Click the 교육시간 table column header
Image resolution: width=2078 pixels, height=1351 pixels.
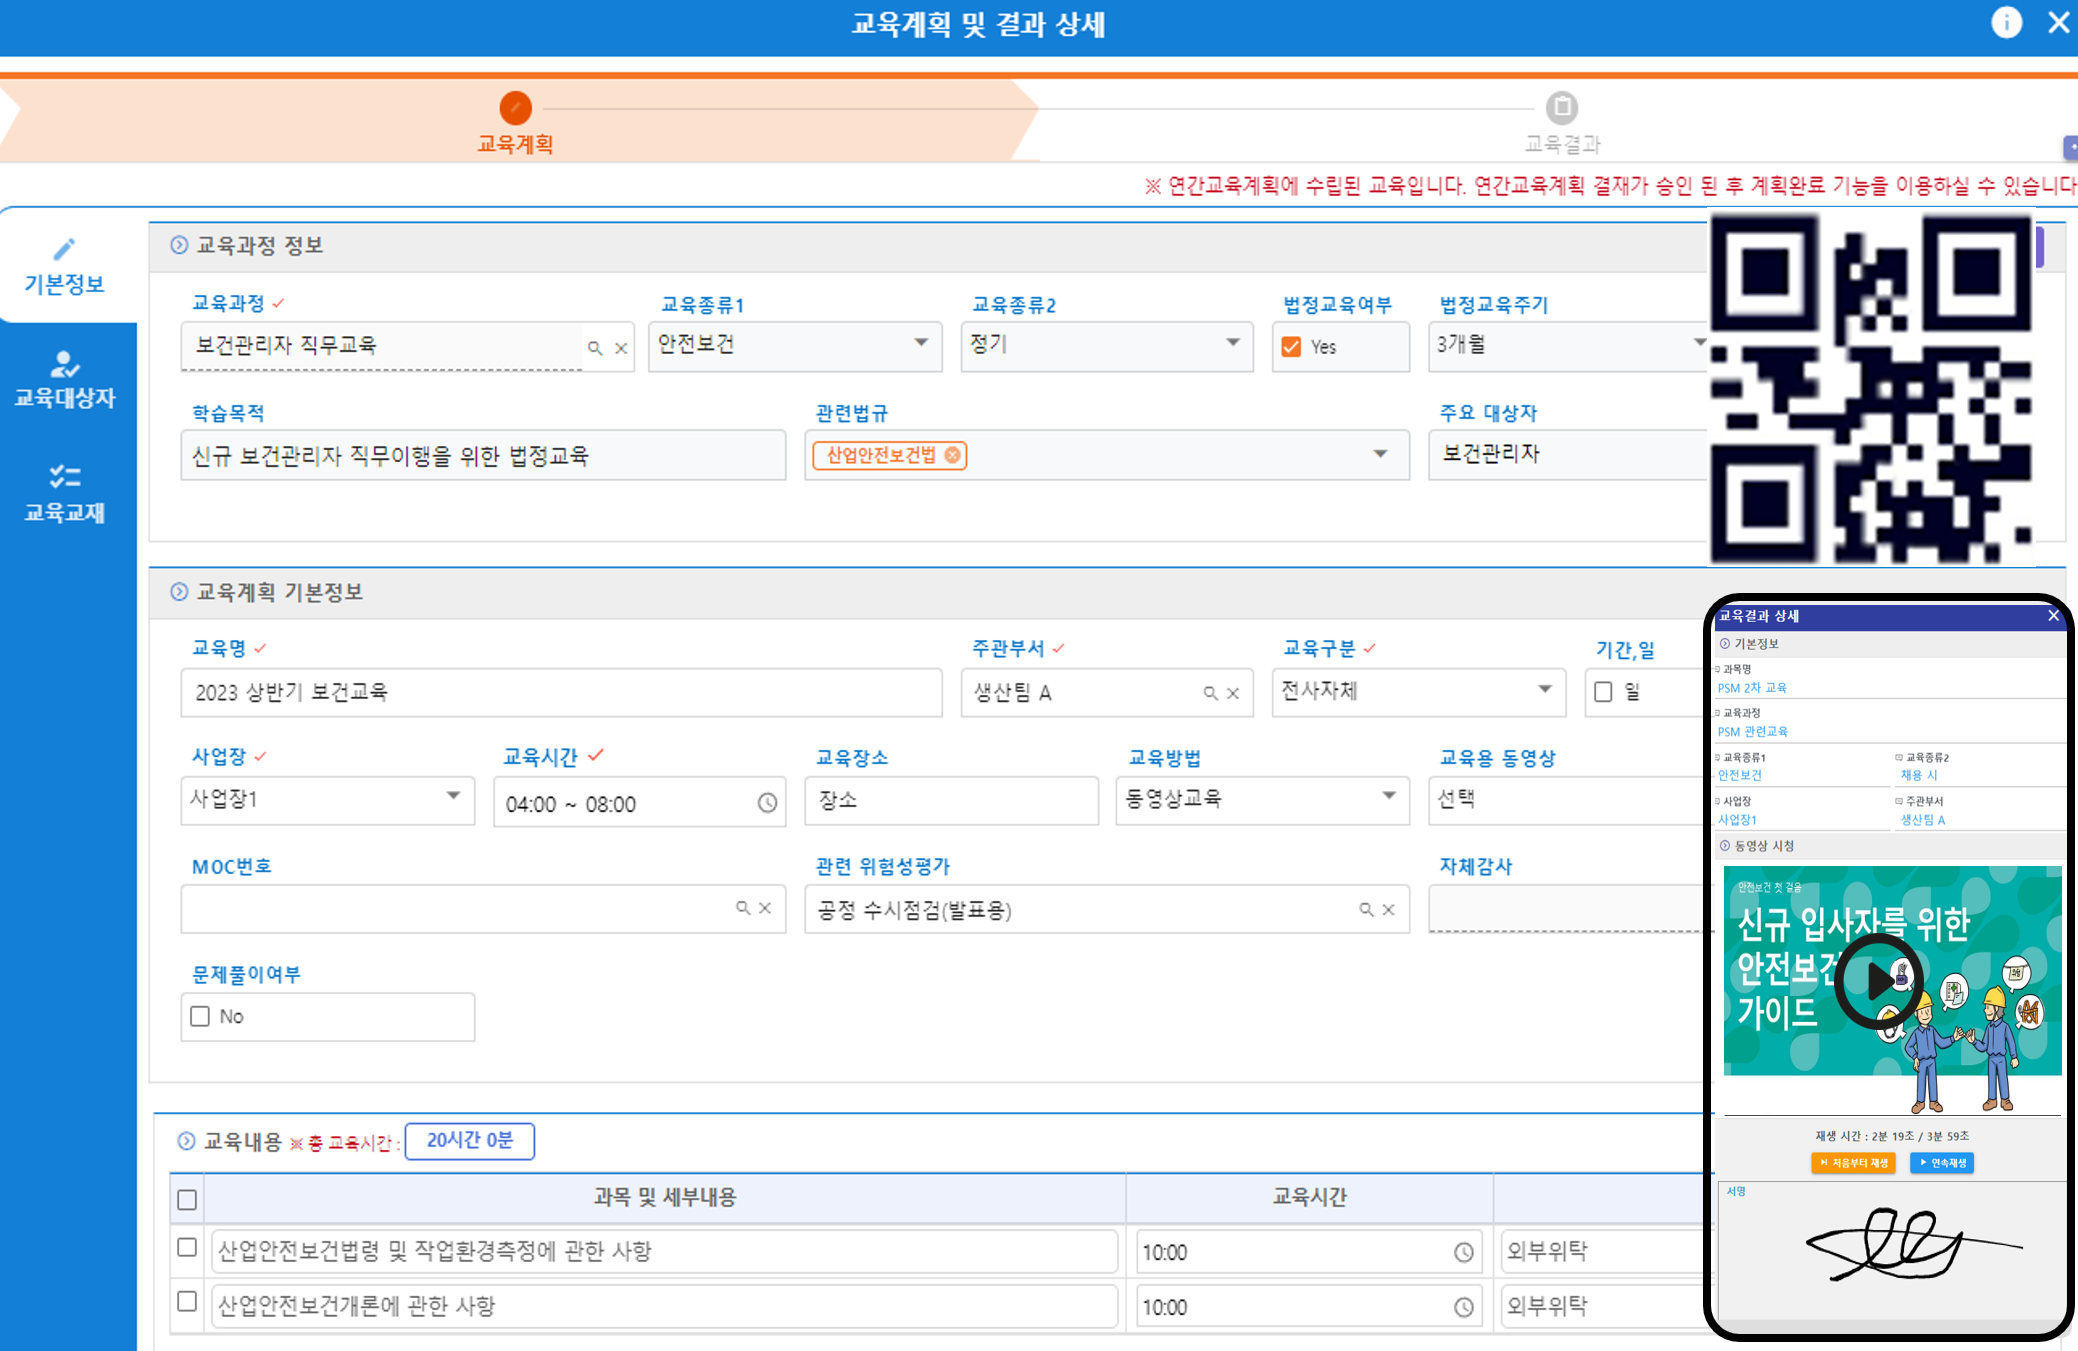1309,1198
